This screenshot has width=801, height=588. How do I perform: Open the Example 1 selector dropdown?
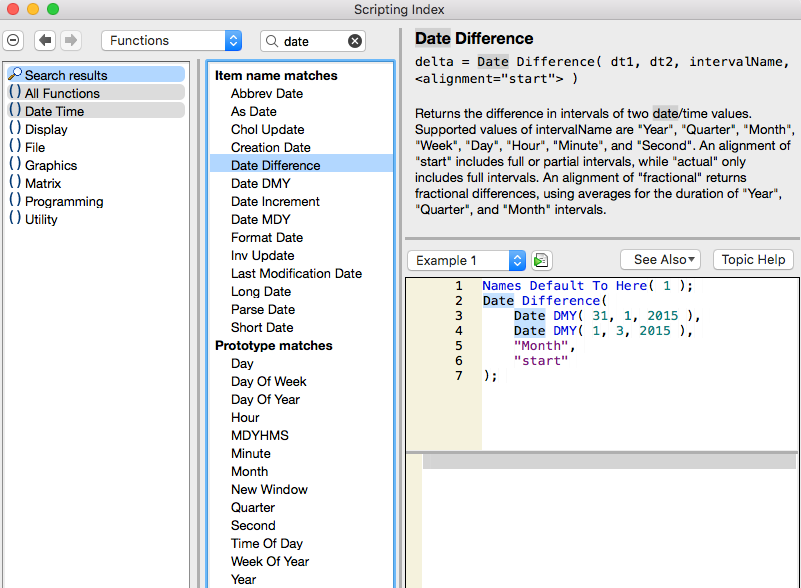click(x=466, y=260)
